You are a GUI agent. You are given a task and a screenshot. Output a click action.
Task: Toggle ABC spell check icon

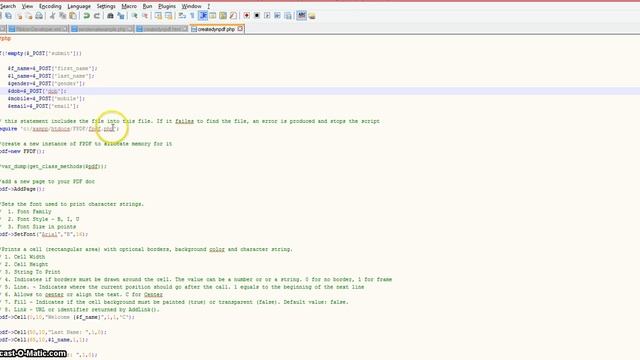pos(301,16)
